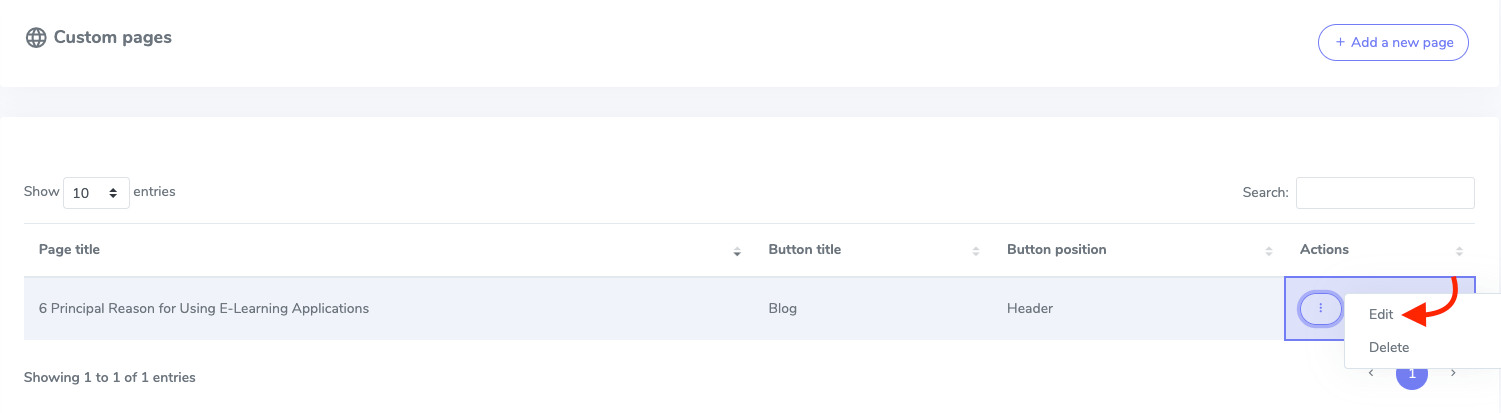Click the Custom pages heading text

tap(112, 38)
